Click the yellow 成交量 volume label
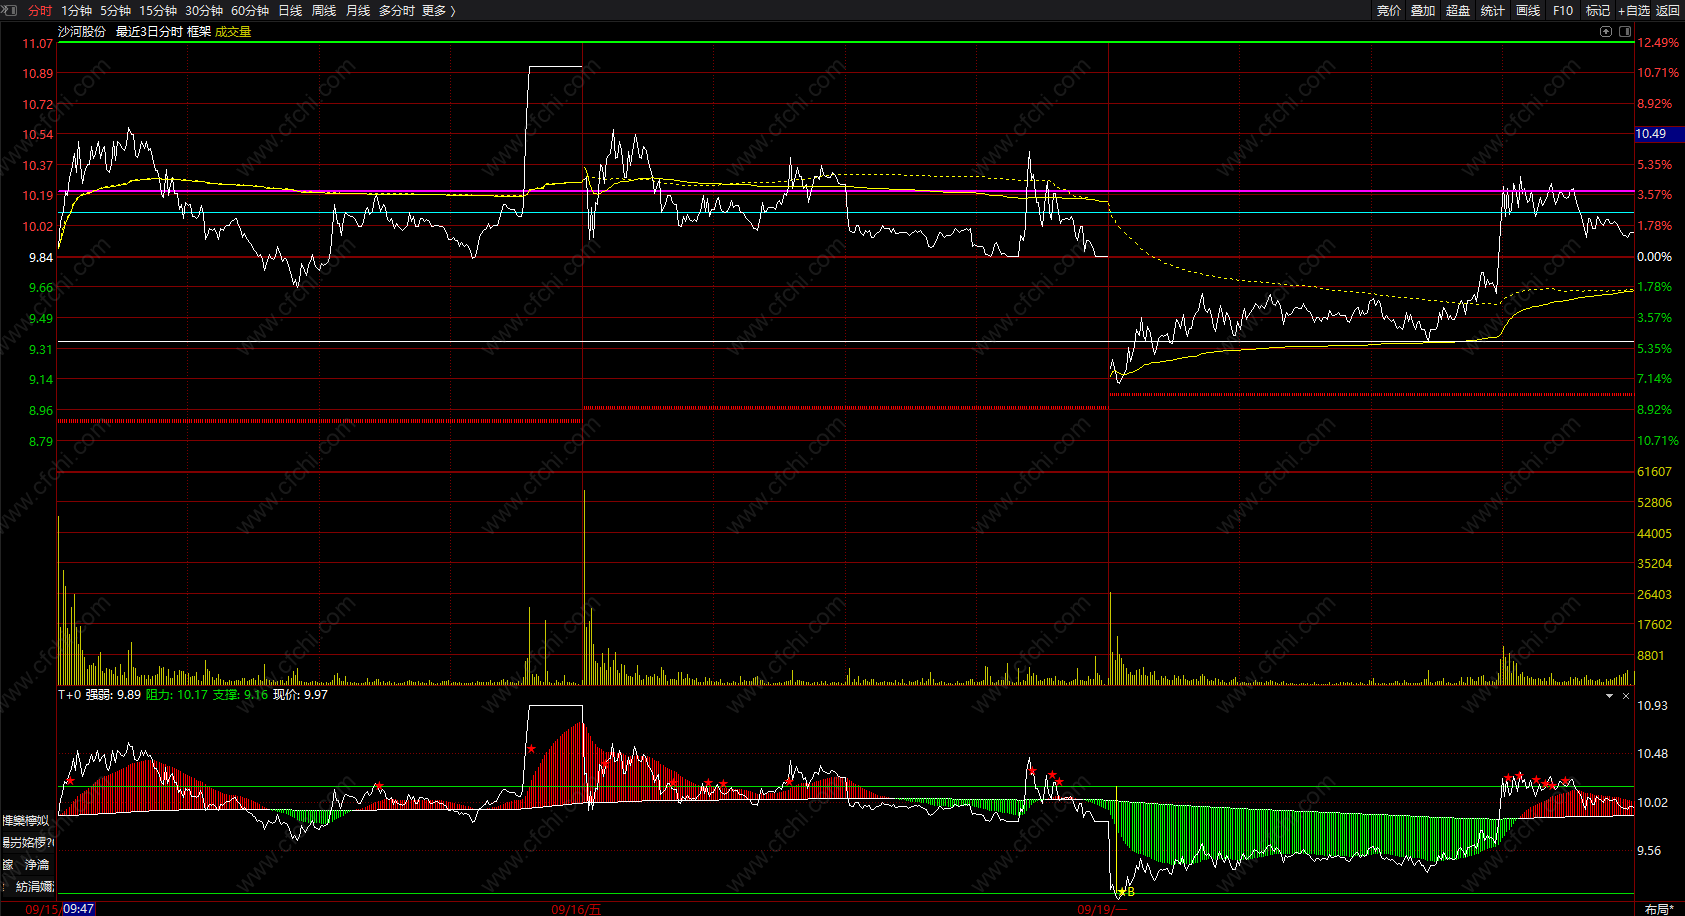The height and width of the screenshot is (916, 1685). click(x=233, y=32)
